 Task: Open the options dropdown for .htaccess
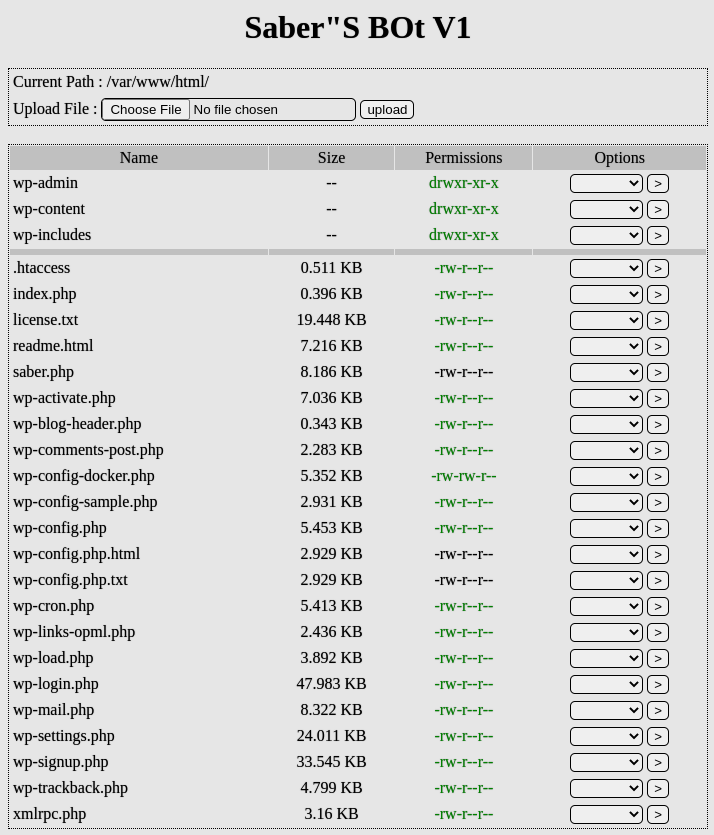coord(606,268)
